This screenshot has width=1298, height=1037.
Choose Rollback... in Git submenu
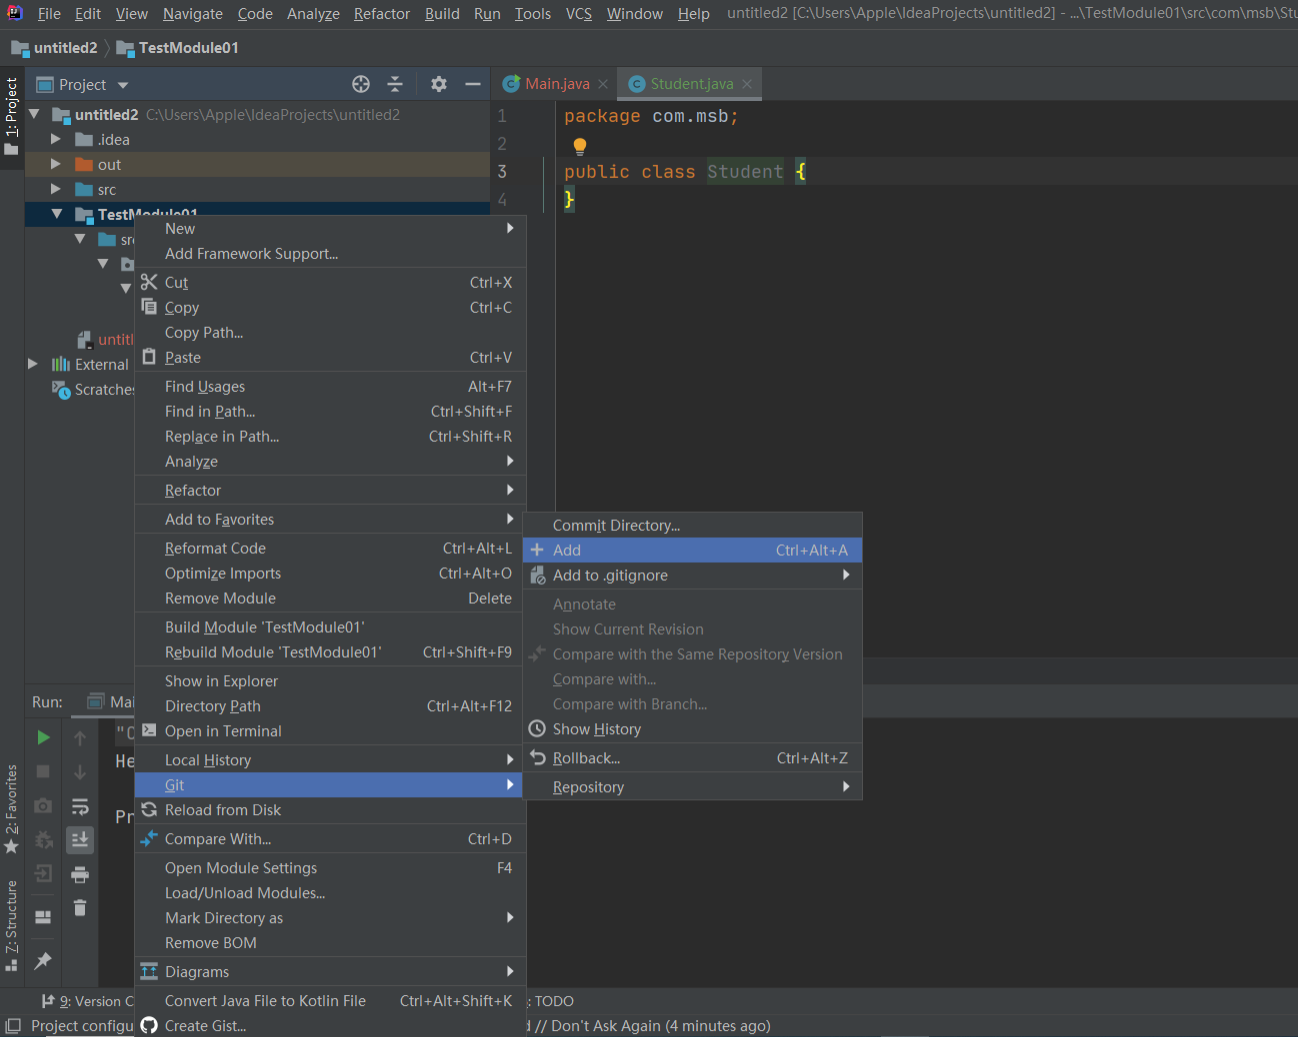tap(693, 758)
